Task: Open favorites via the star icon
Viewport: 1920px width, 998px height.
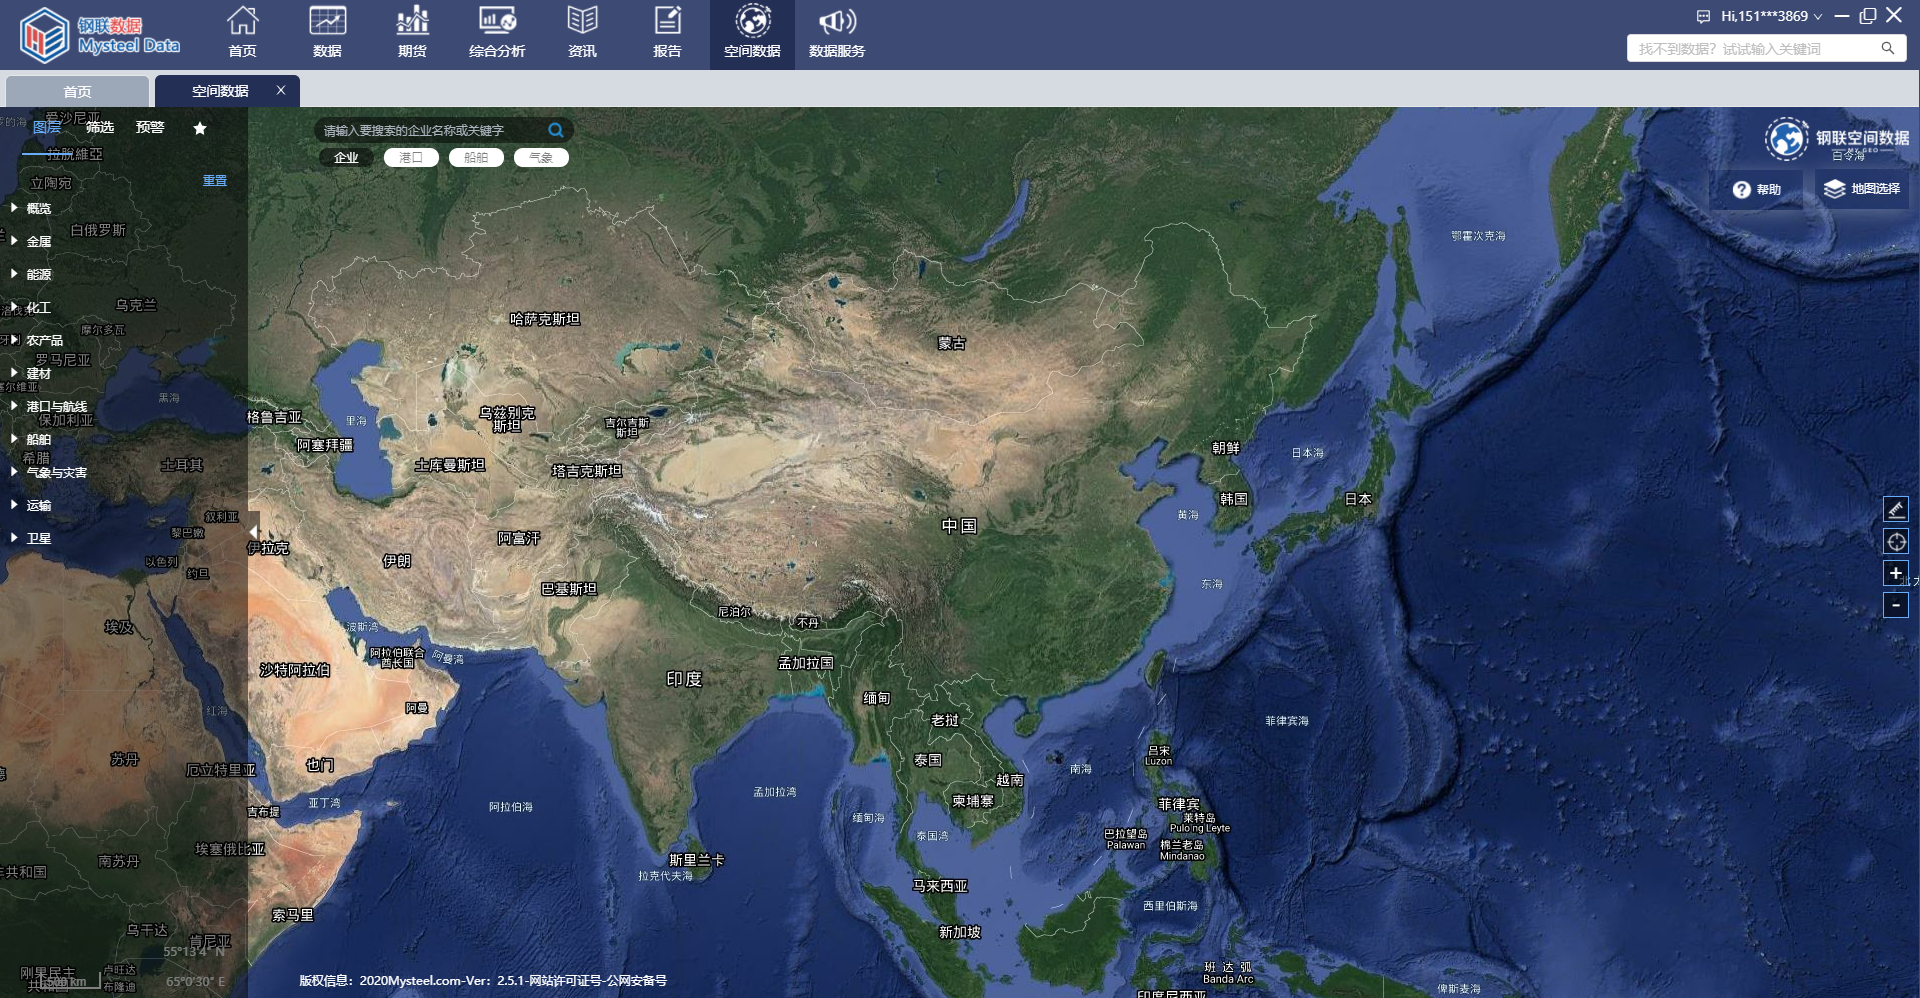Action: click(200, 128)
